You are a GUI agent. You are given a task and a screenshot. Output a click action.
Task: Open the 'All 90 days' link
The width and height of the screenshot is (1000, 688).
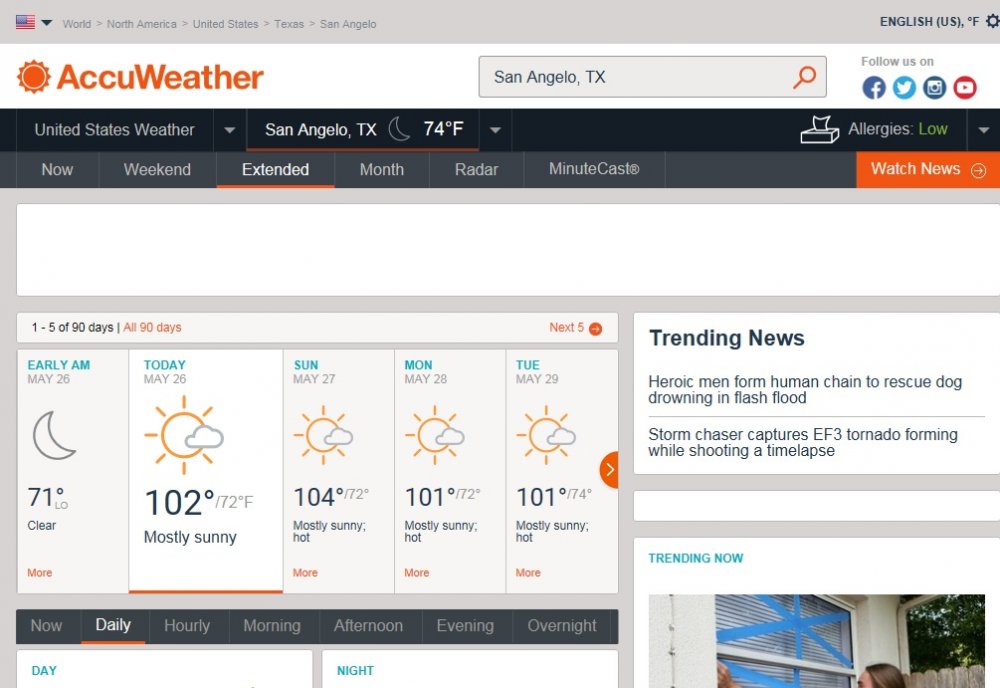tap(152, 328)
